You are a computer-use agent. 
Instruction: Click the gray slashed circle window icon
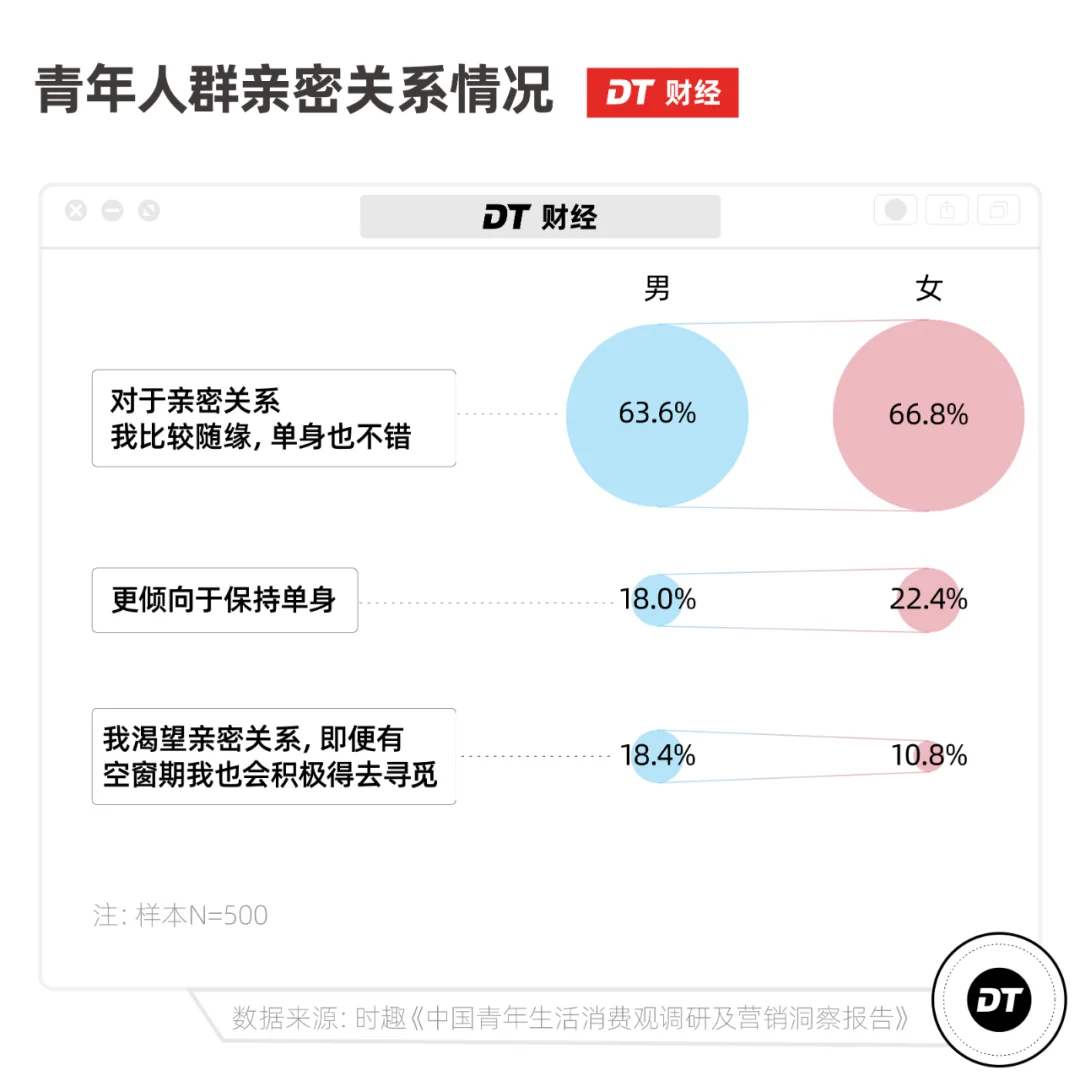point(149,211)
